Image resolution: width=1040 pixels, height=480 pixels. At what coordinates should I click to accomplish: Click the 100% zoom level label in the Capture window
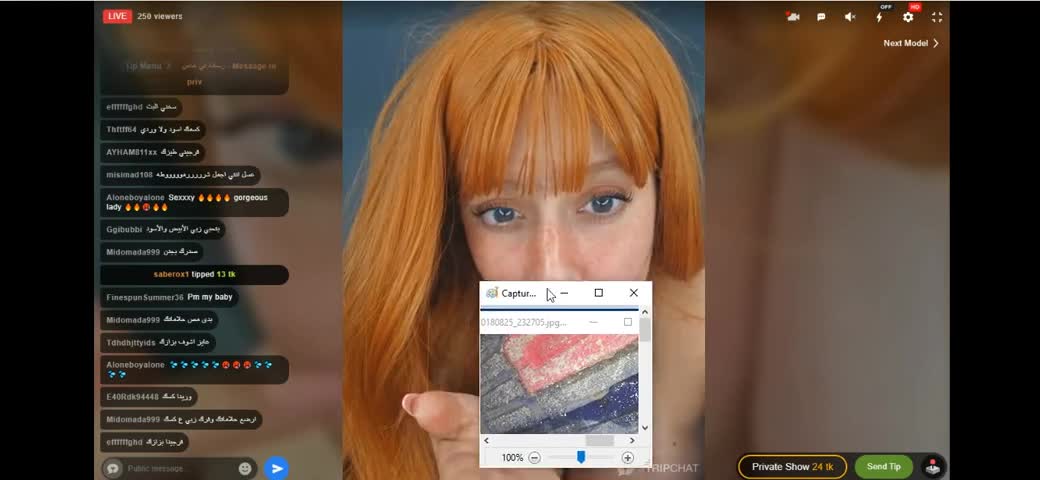coord(512,457)
